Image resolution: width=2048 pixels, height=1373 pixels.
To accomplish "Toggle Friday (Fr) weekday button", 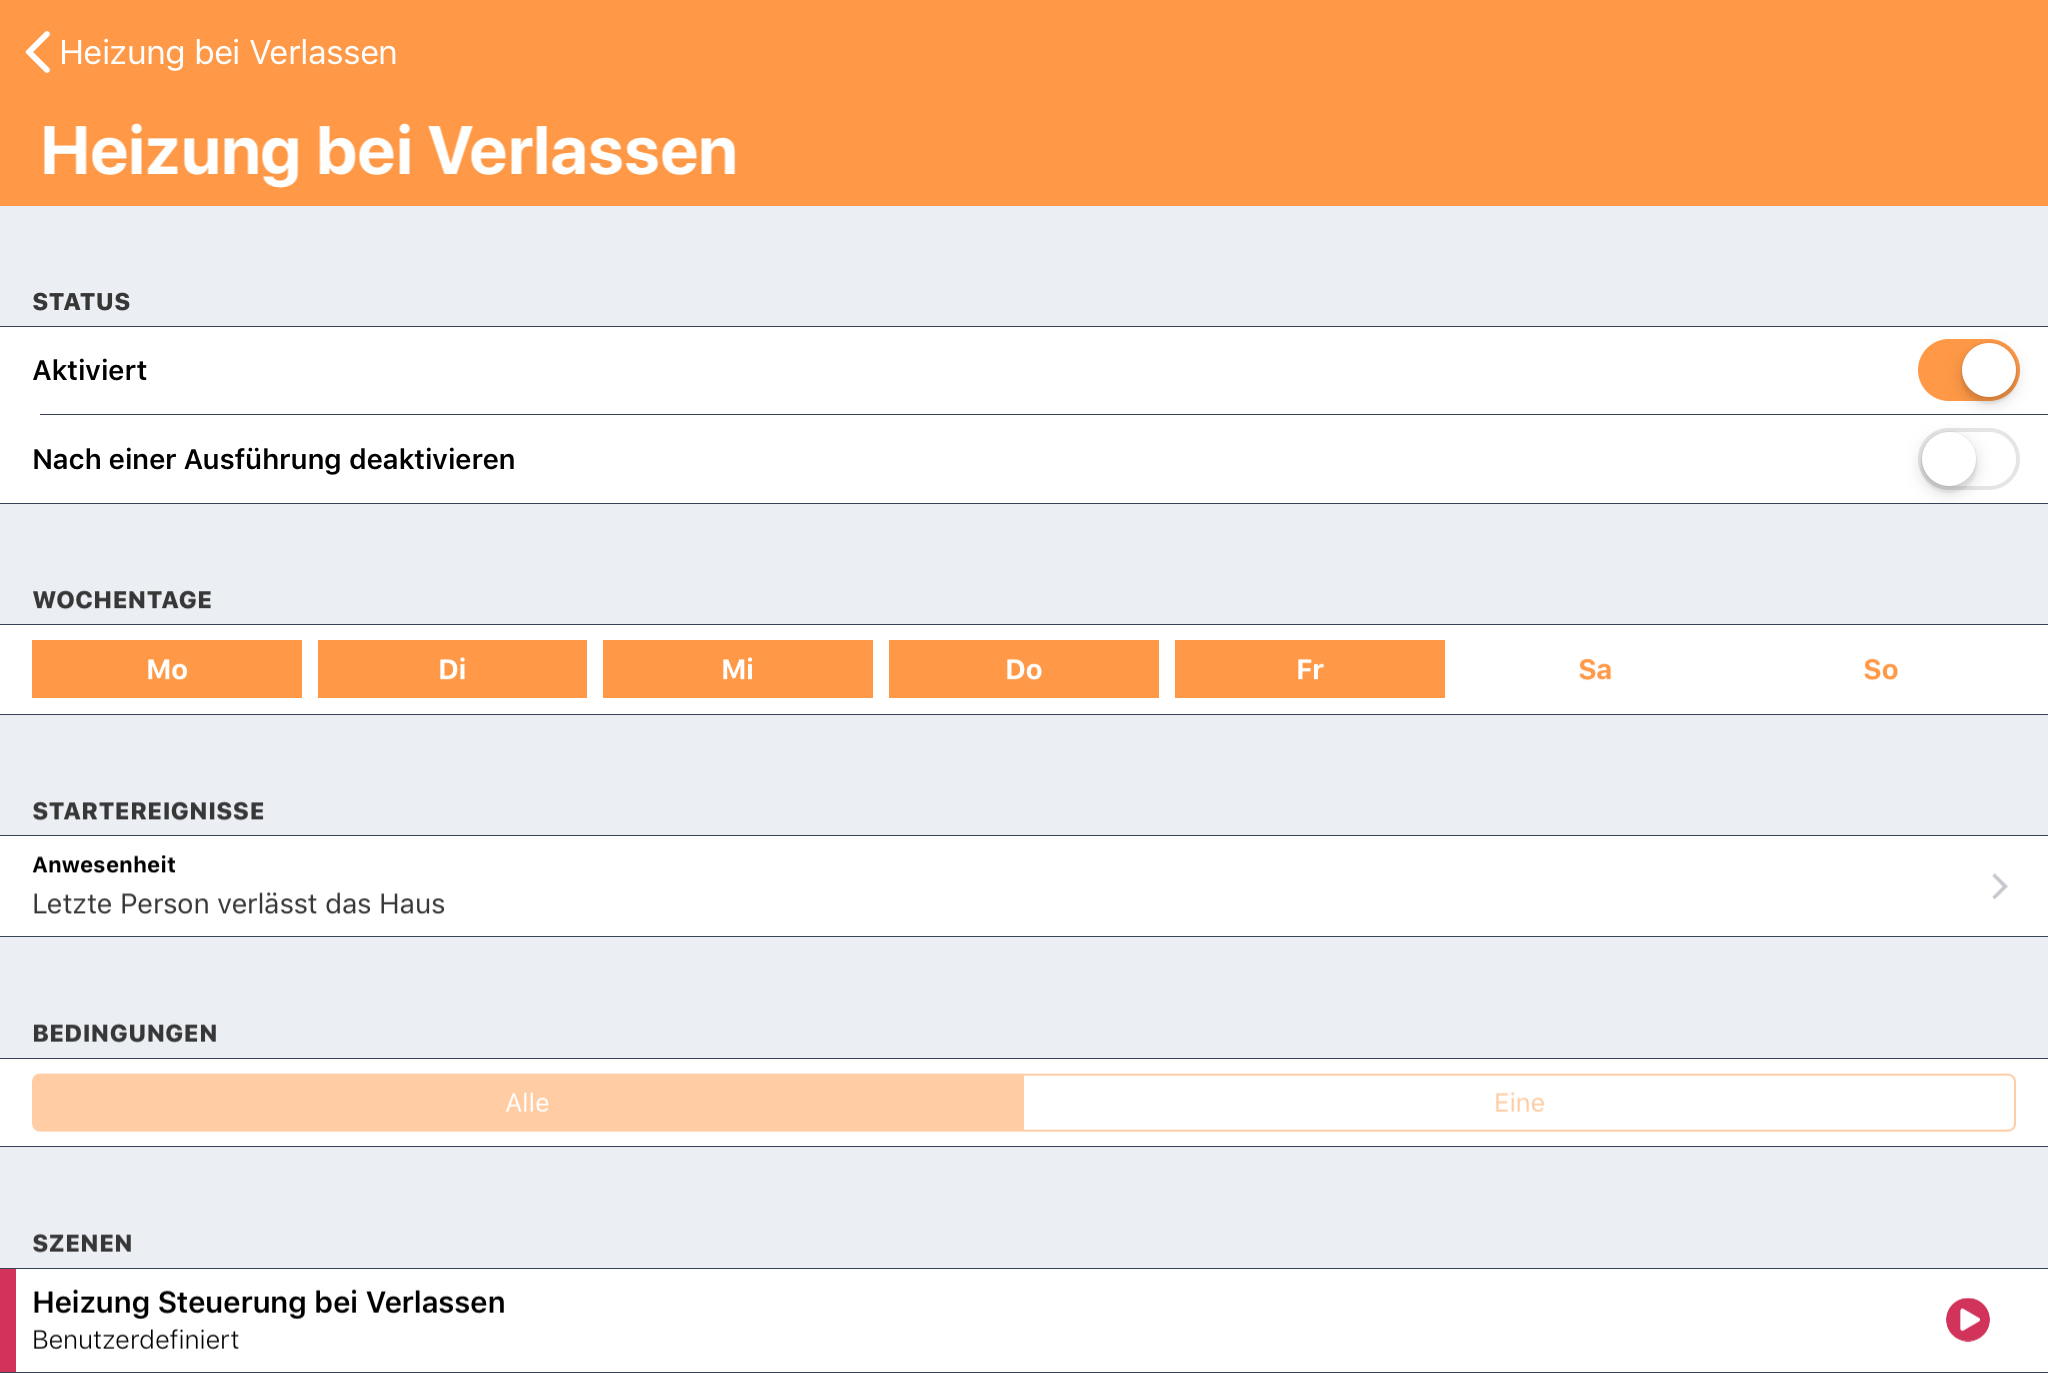I will (x=1309, y=669).
